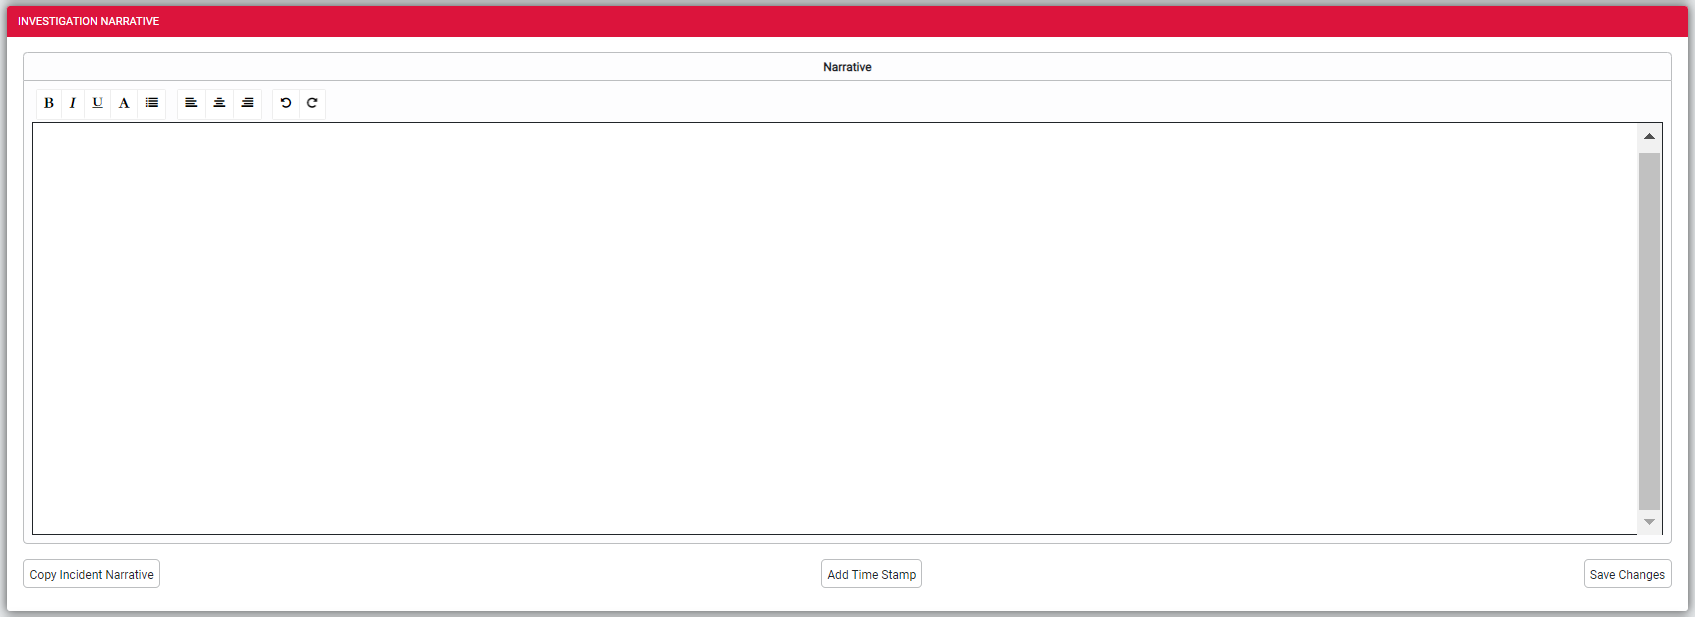Screen dimensions: 1695x617
Task: Insert a bulleted list
Action: [152, 103]
